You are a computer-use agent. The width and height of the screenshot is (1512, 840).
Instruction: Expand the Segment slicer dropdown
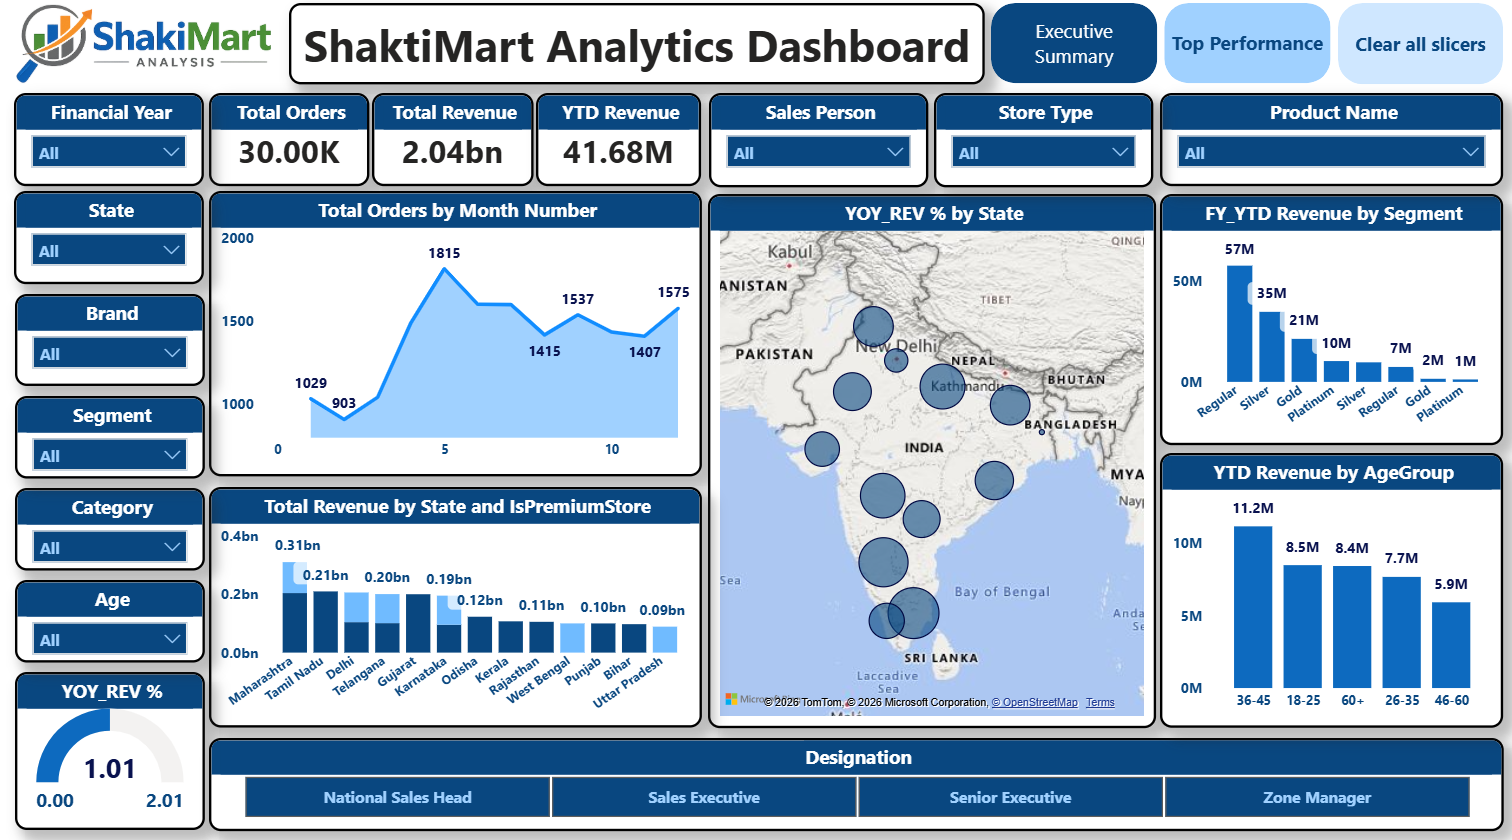coord(110,456)
